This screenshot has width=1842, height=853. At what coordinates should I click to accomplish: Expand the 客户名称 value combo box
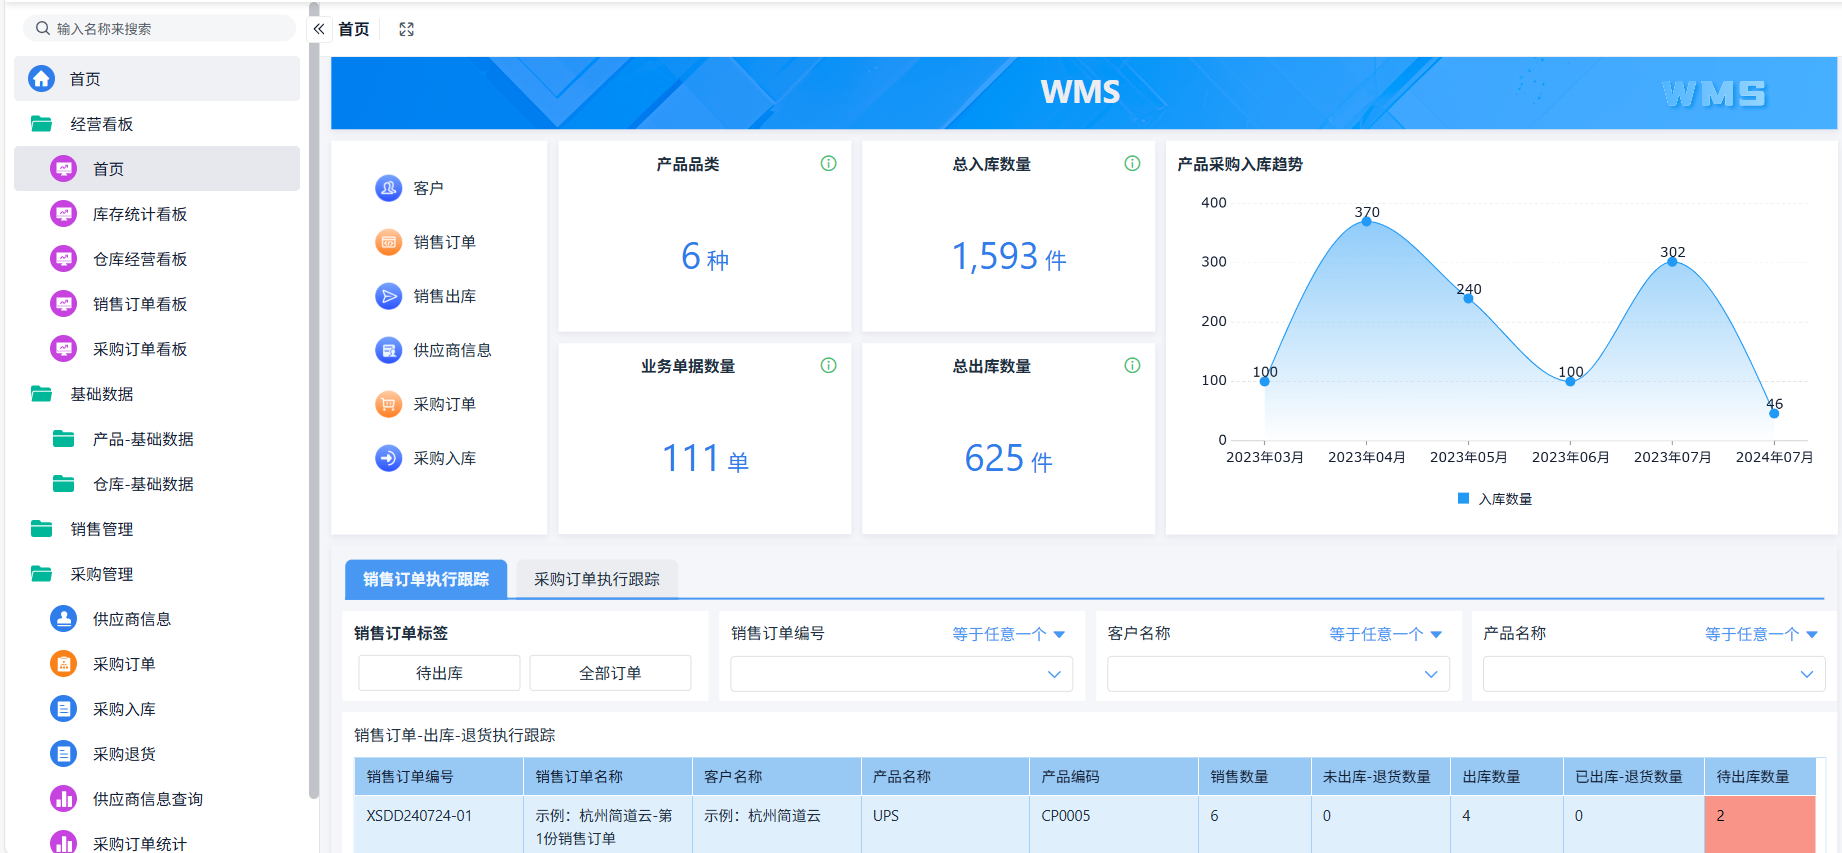coord(1278,674)
